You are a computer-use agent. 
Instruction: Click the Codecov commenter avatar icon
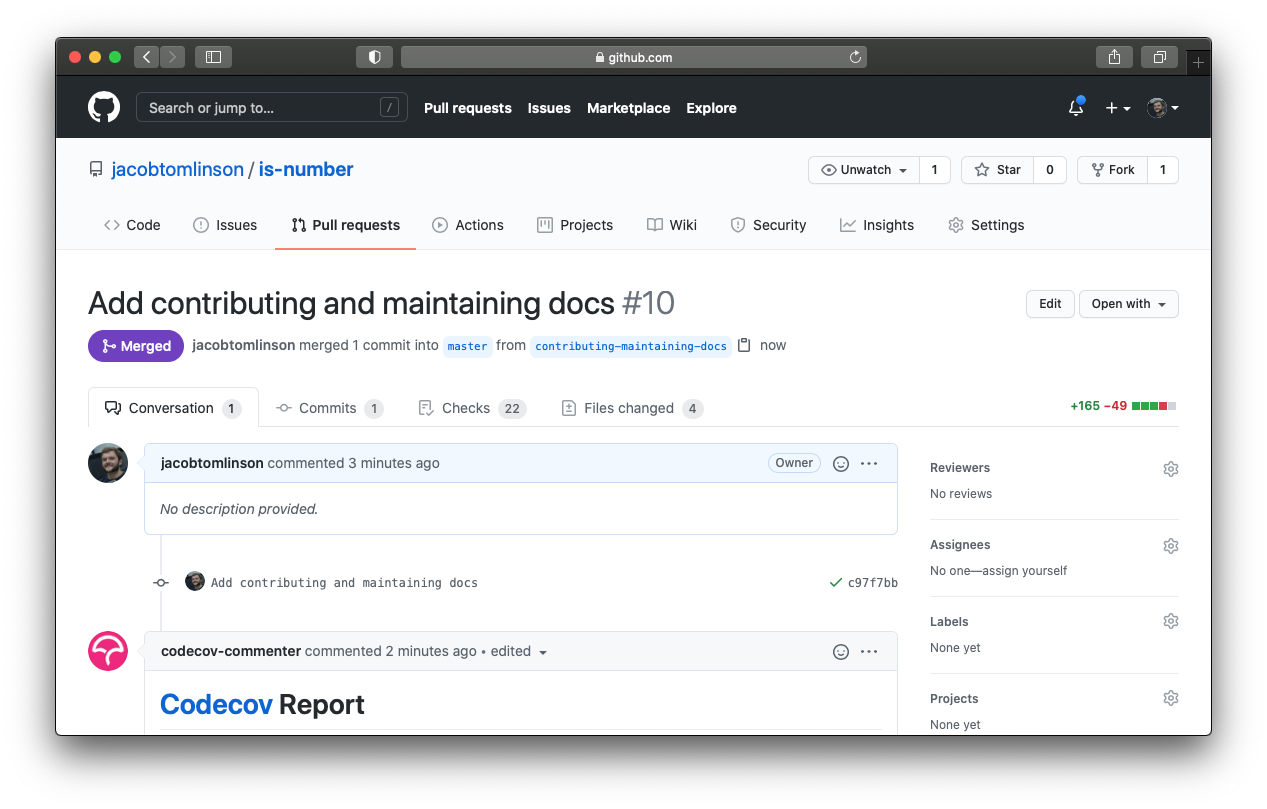(107, 651)
